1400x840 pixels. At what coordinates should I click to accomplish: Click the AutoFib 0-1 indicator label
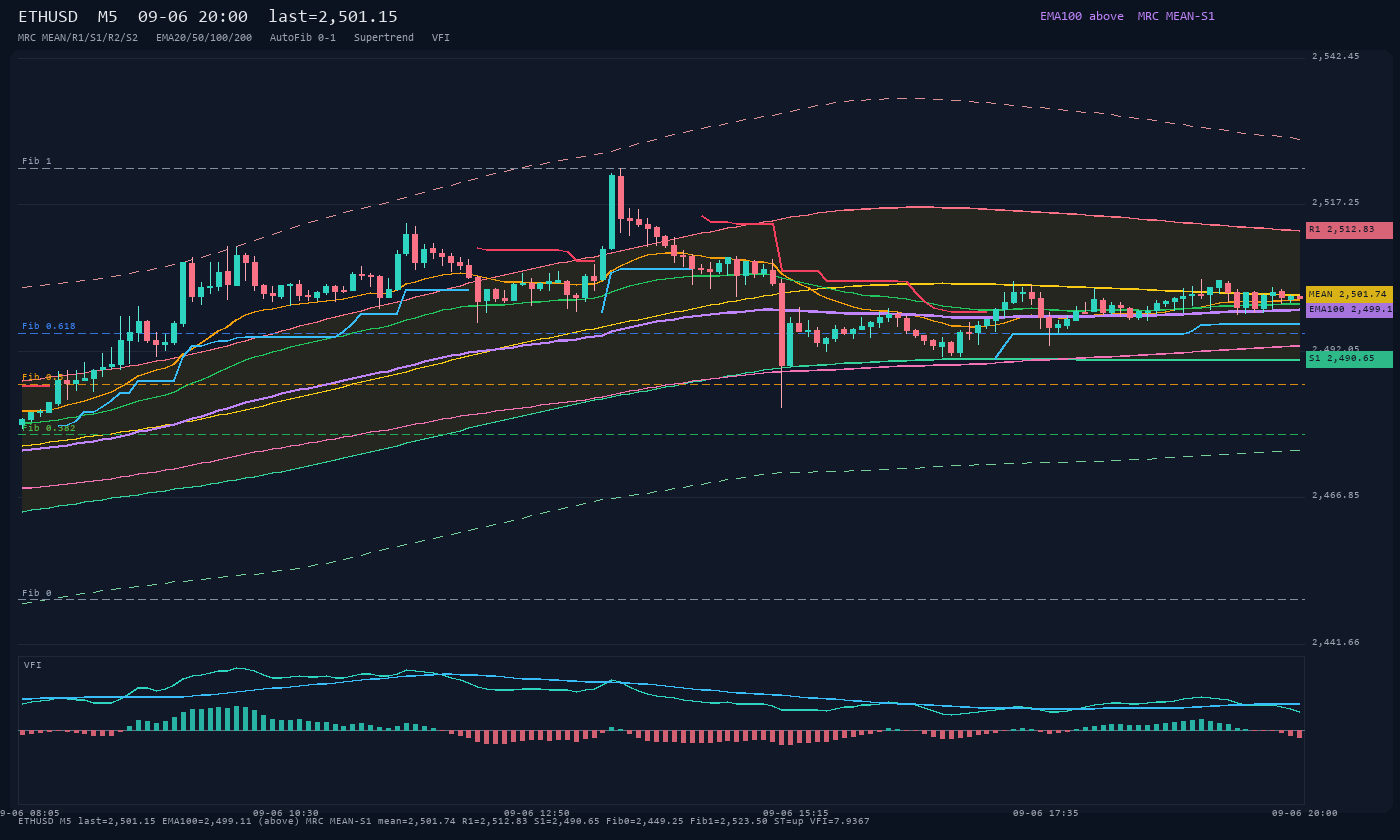303,37
